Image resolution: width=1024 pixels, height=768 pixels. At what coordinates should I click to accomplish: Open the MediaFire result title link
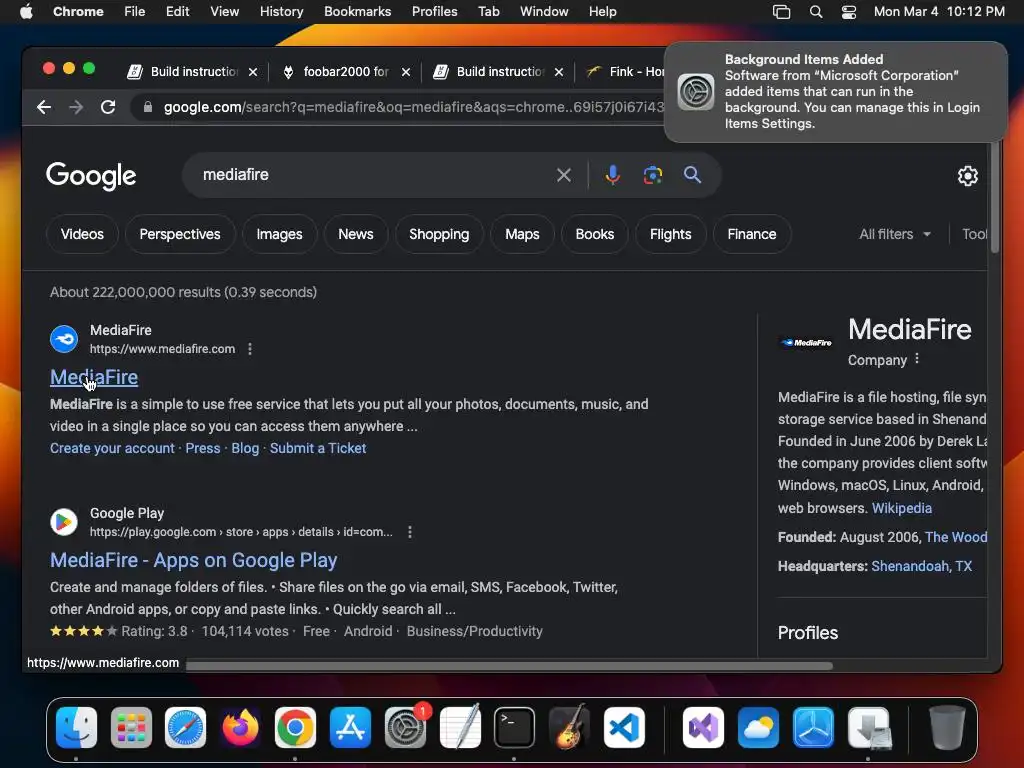(x=94, y=377)
